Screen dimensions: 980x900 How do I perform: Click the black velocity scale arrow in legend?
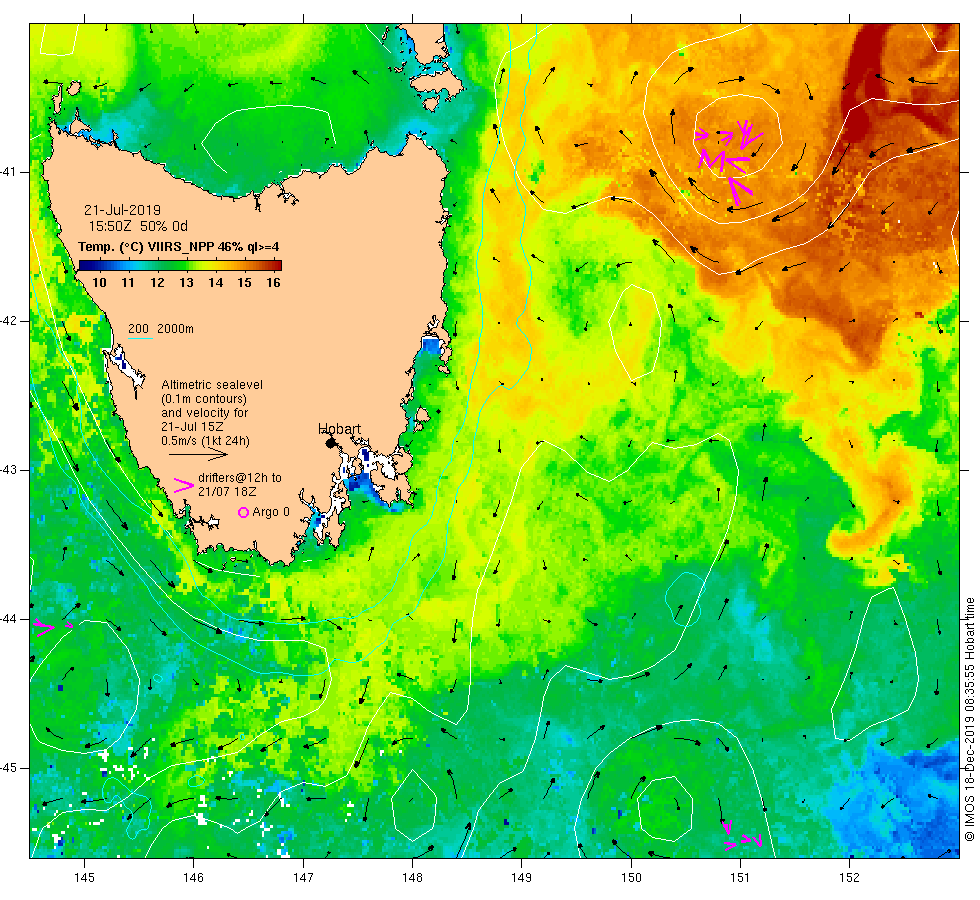click(198, 454)
